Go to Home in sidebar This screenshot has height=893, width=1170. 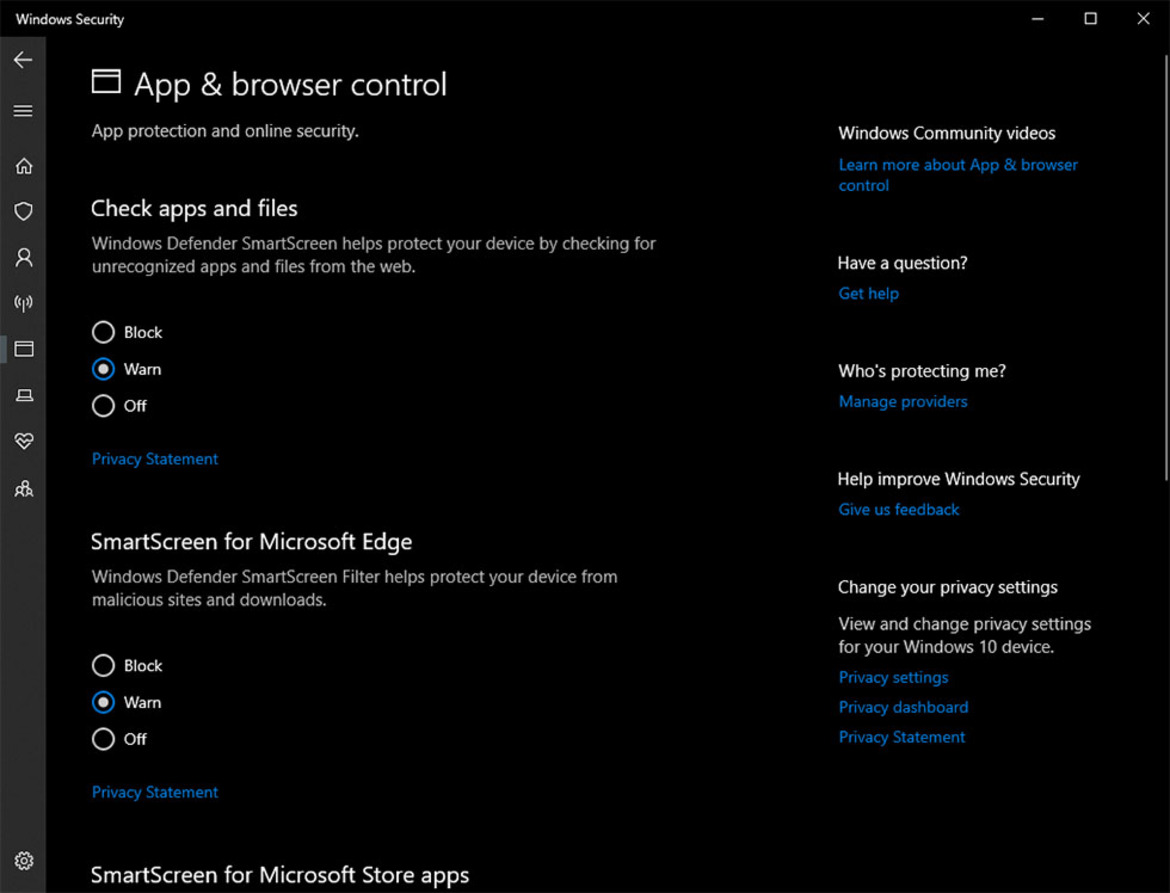point(24,166)
